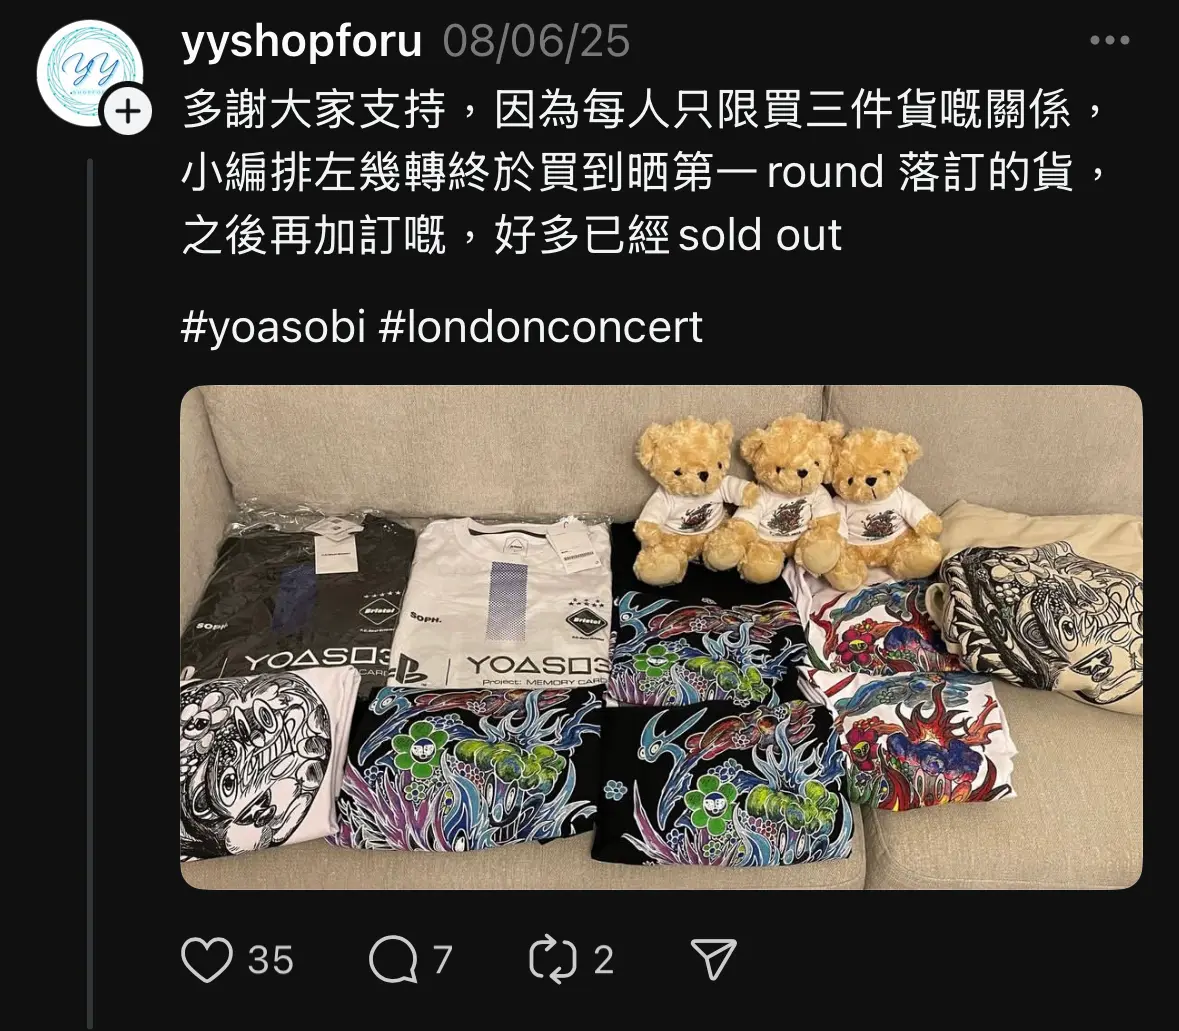This screenshot has width=1179, height=1031.
Task: Click the reply count 7
Action: tap(442, 960)
